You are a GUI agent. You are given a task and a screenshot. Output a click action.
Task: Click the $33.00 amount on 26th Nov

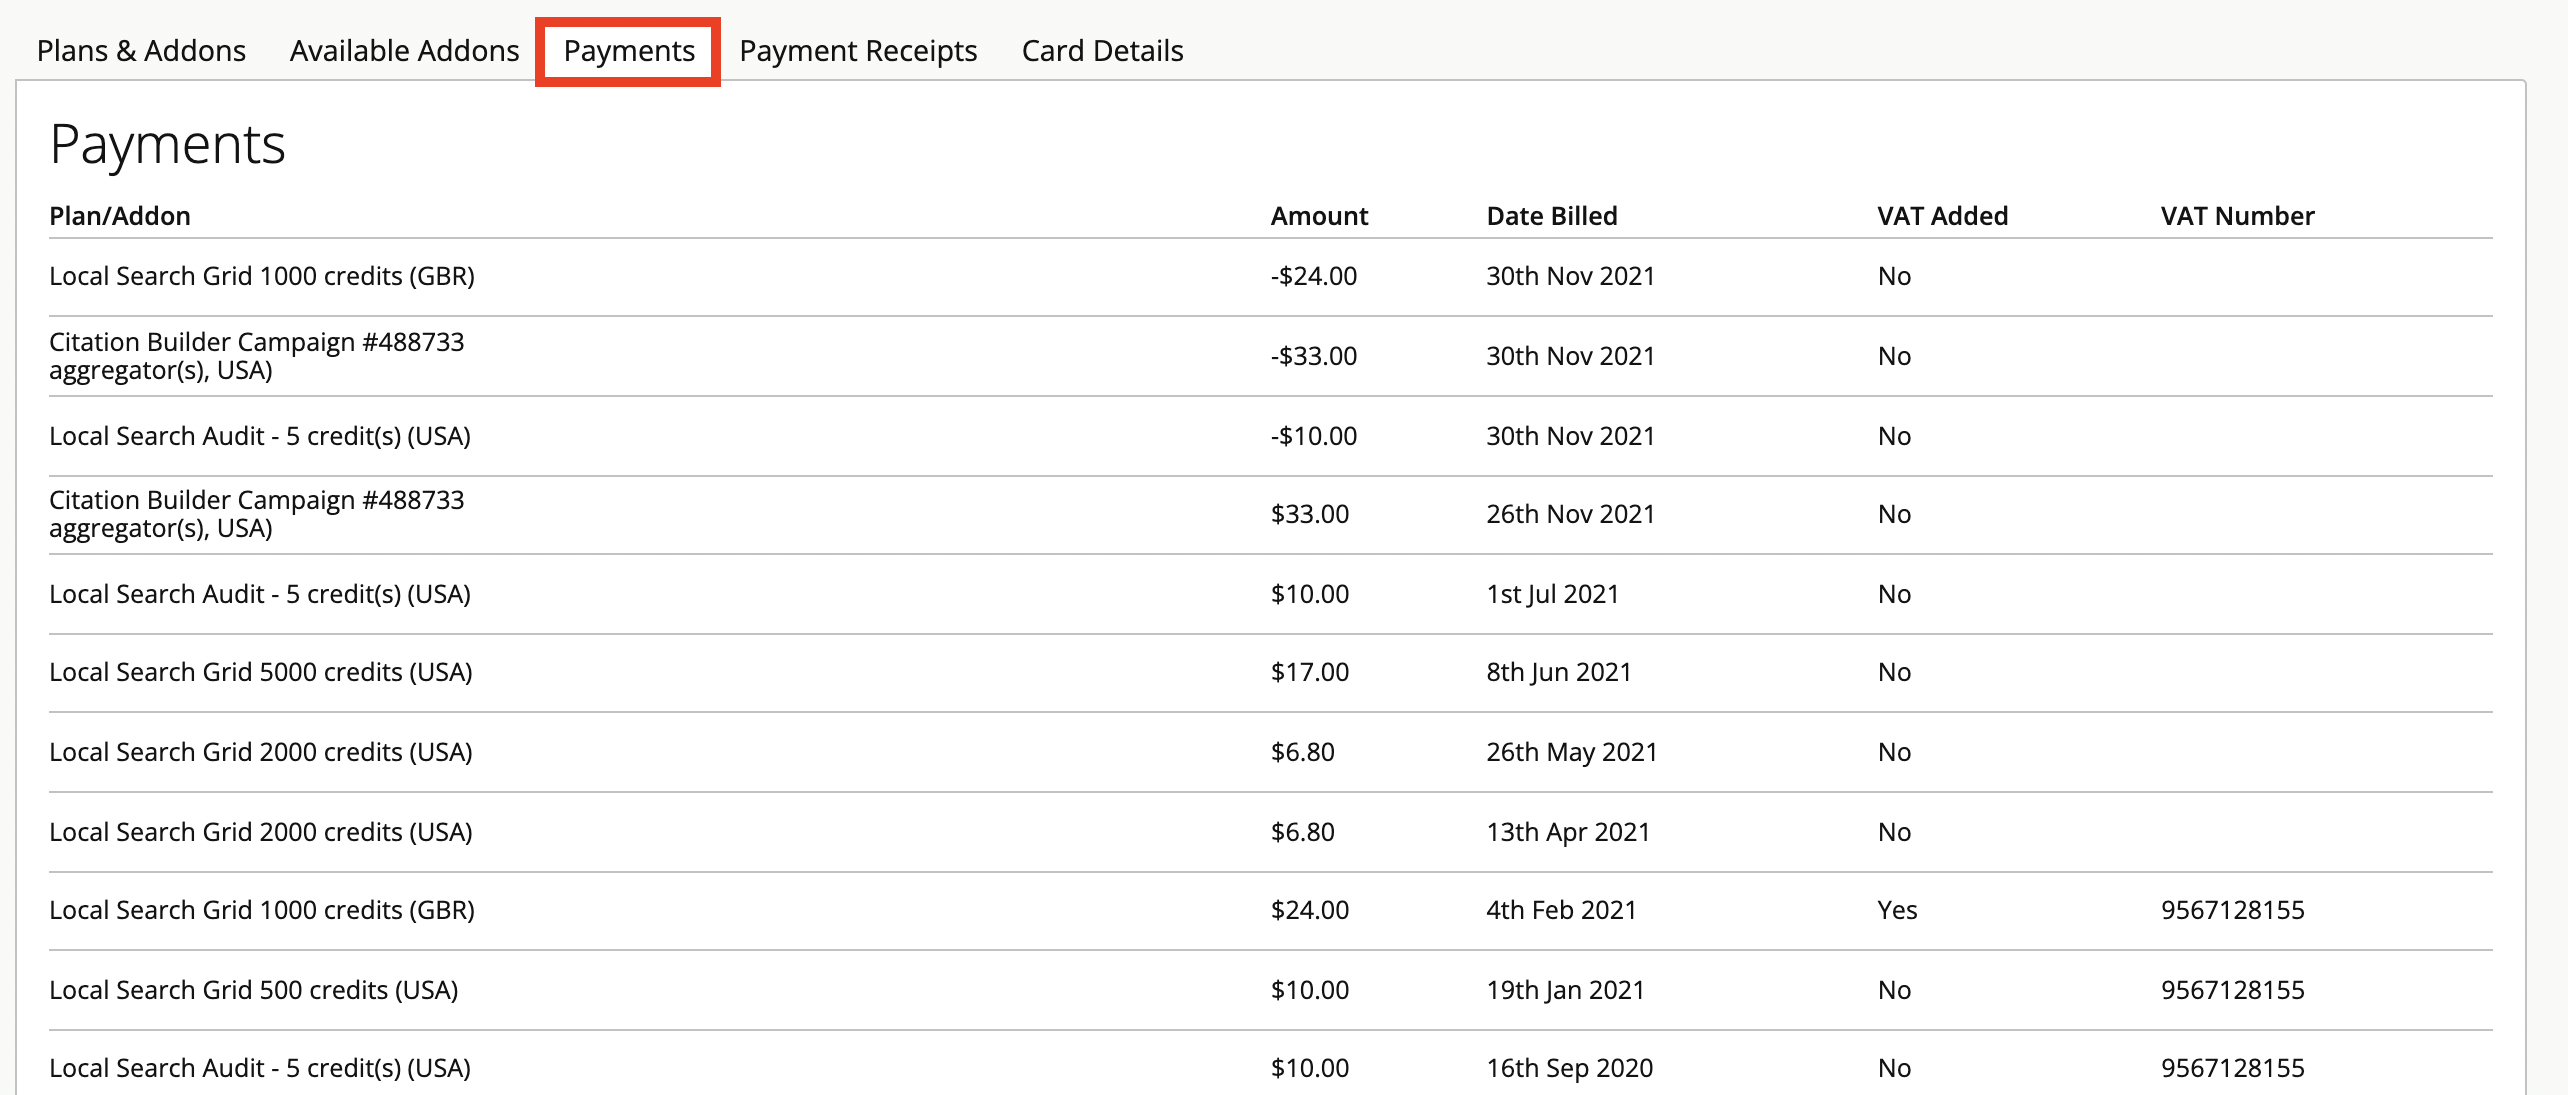tap(1310, 514)
